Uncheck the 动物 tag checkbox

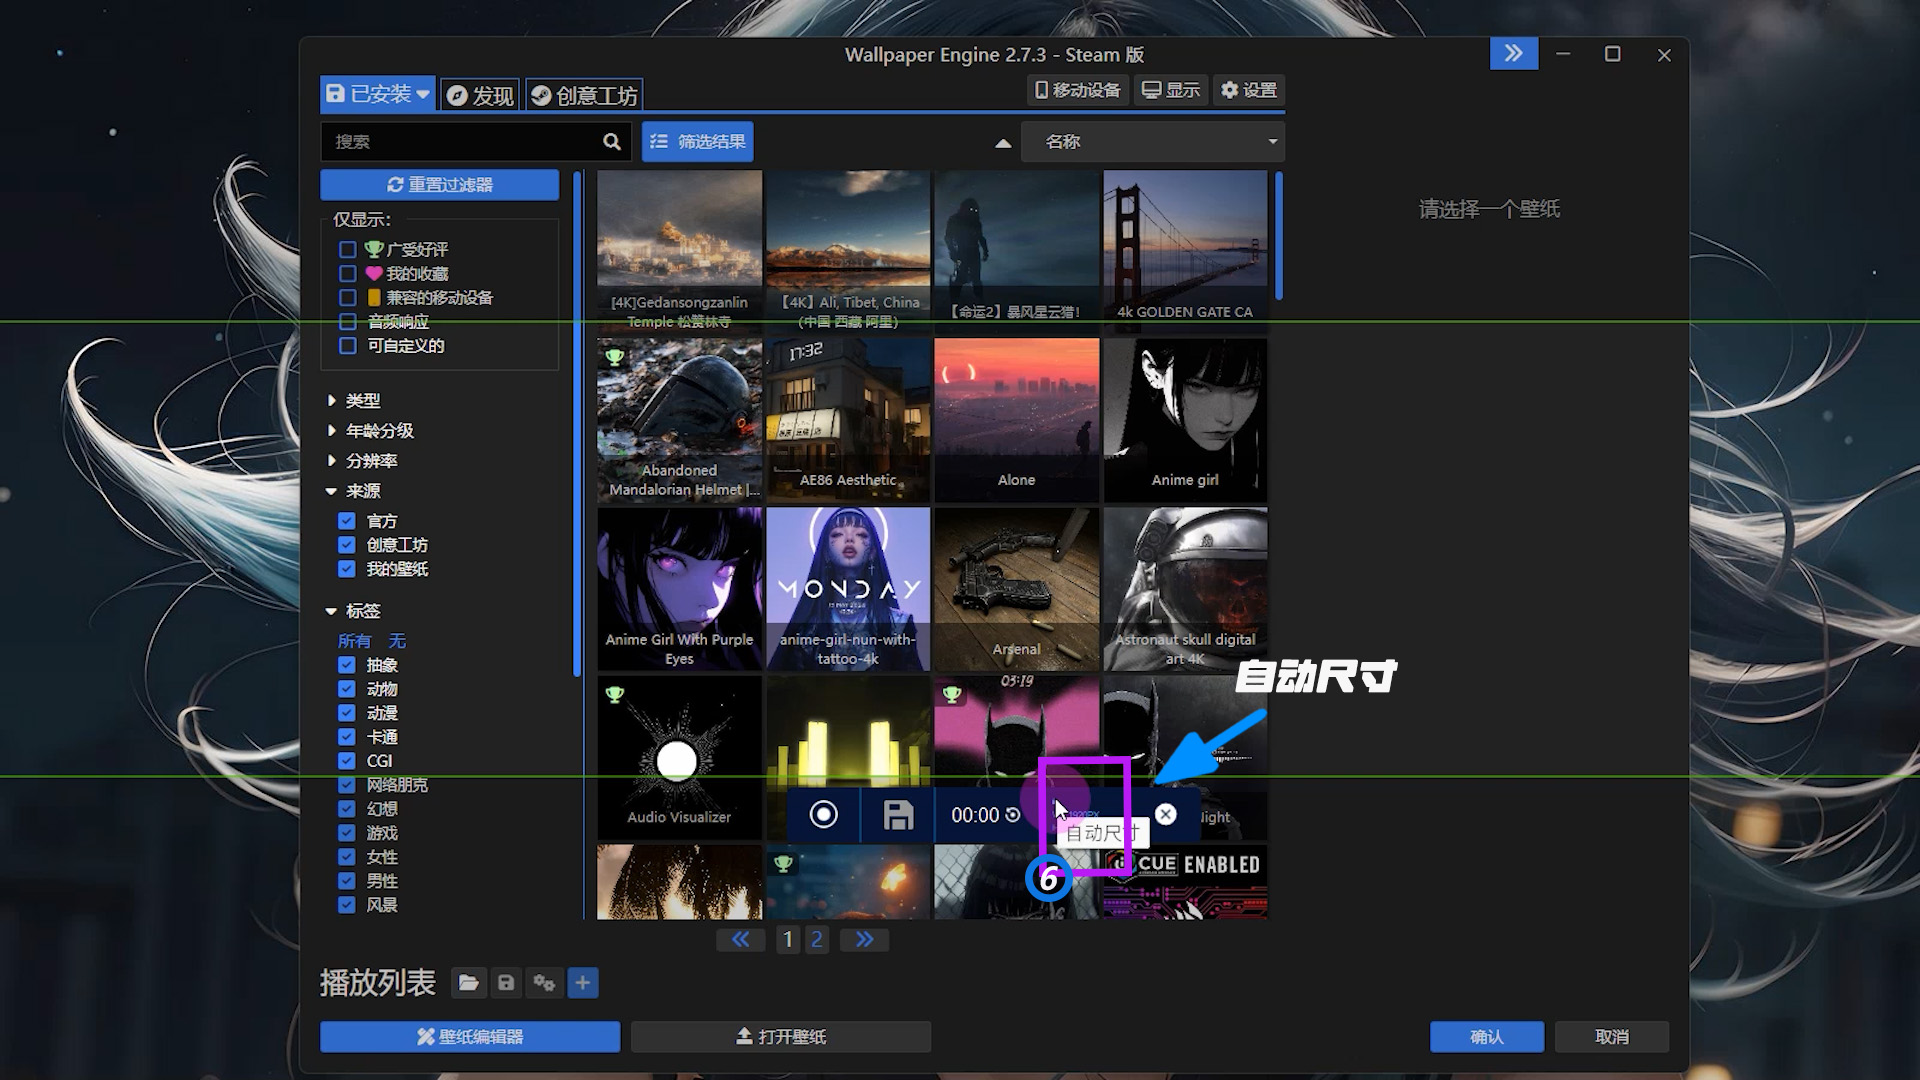pos(347,689)
